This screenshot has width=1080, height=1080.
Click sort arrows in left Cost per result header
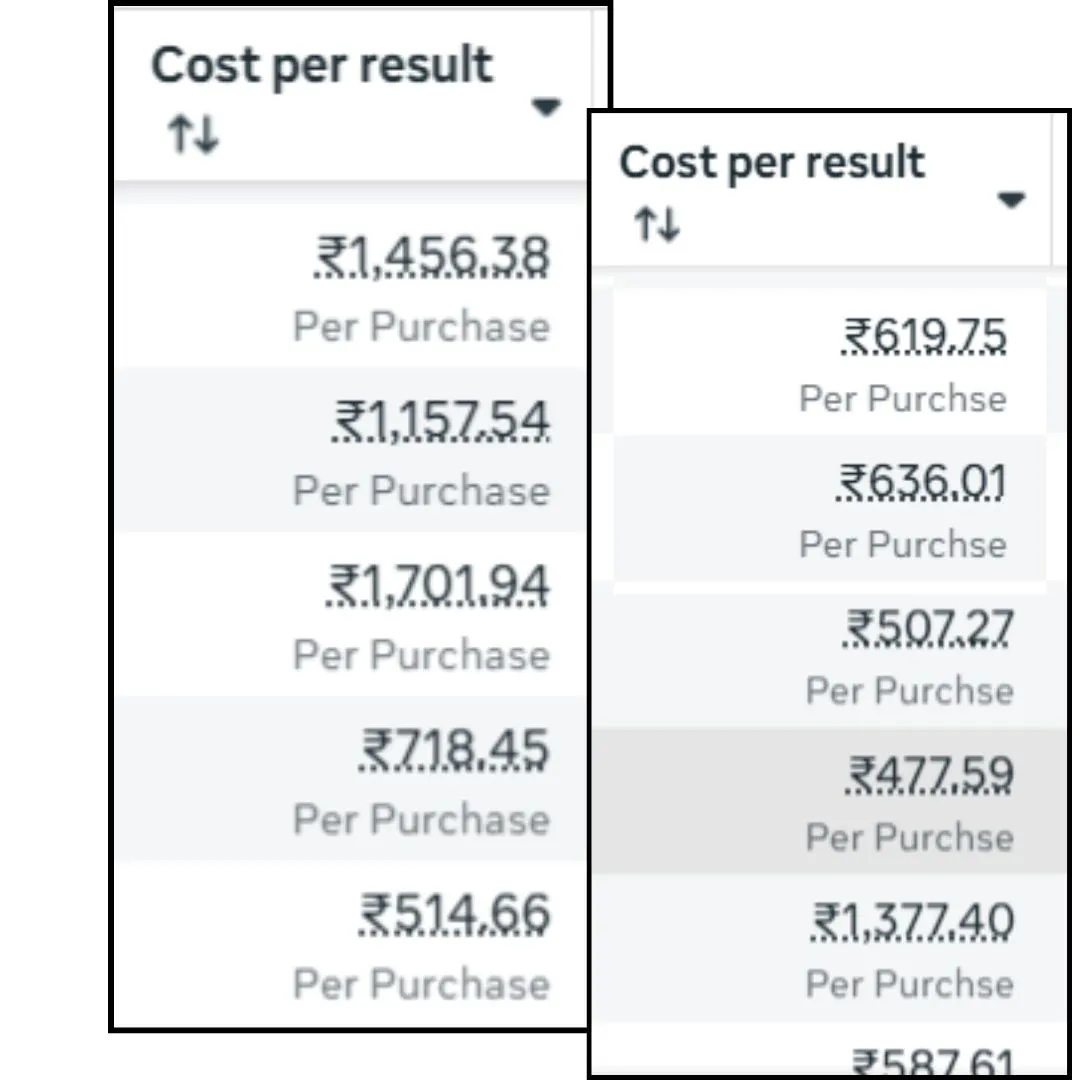coord(193,135)
